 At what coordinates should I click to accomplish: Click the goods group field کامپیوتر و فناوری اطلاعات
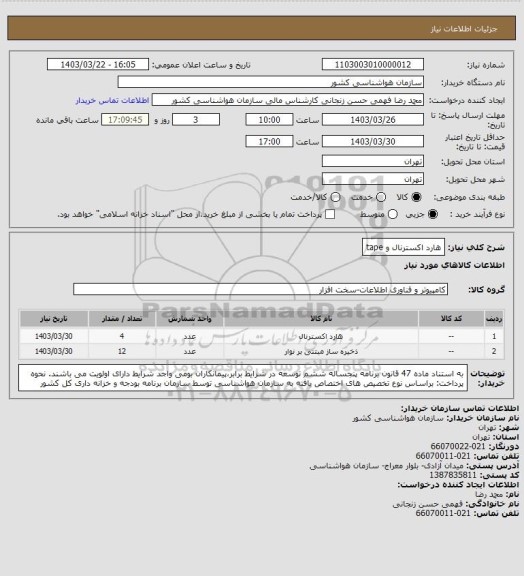(260, 289)
